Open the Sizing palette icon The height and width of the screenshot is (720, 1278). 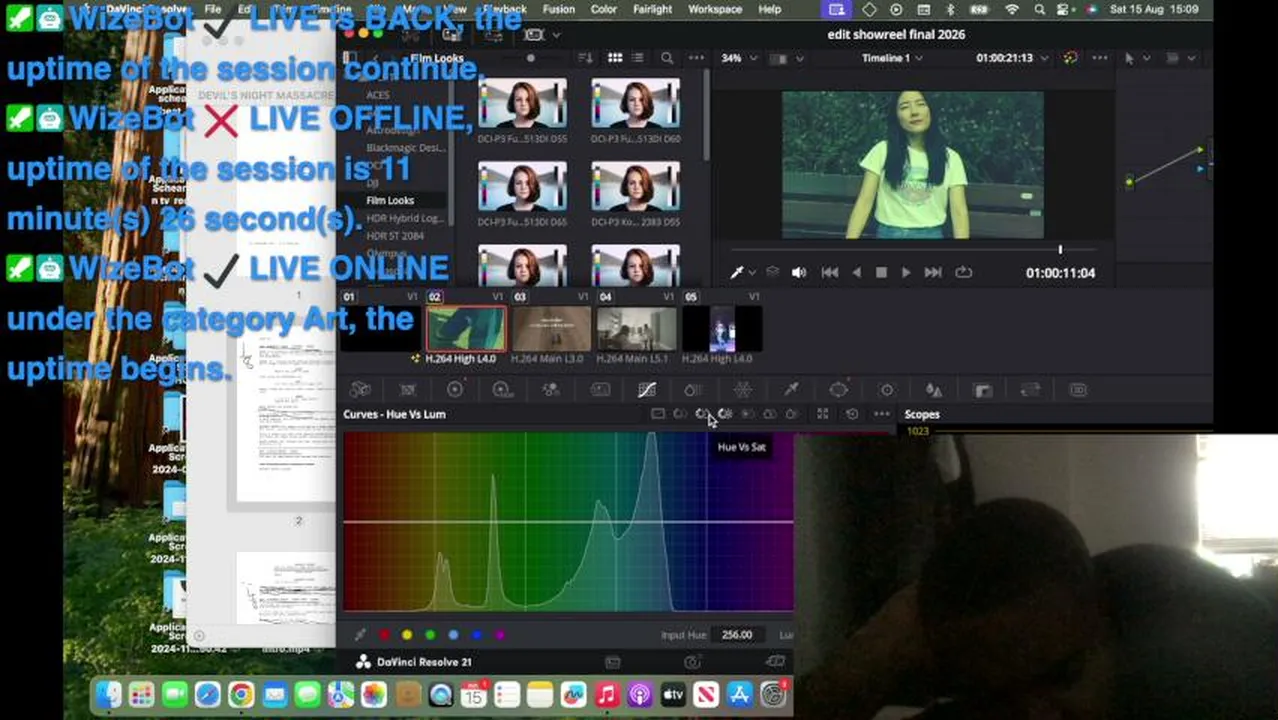(x=1030, y=390)
